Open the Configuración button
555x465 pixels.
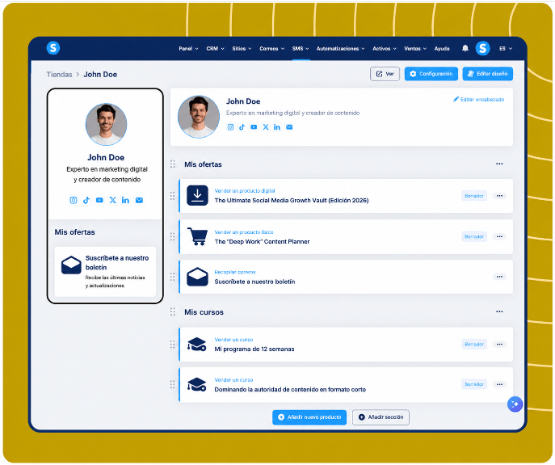point(431,74)
